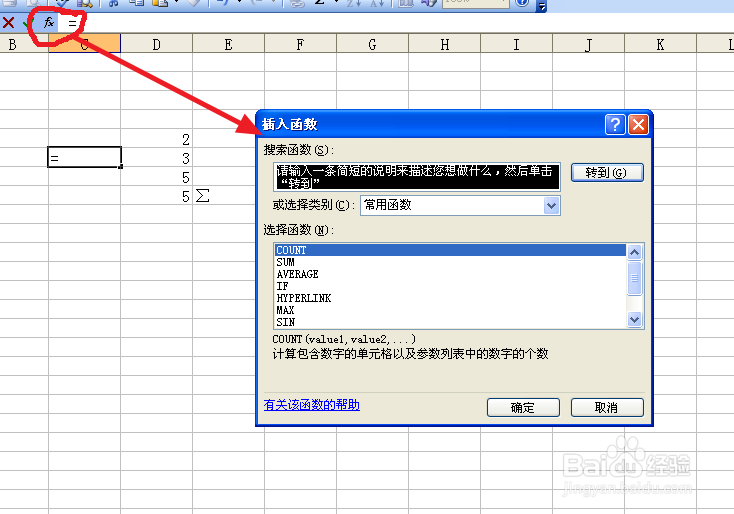Click the function list scroll down arrow
The image size is (734, 514).
(634, 320)
